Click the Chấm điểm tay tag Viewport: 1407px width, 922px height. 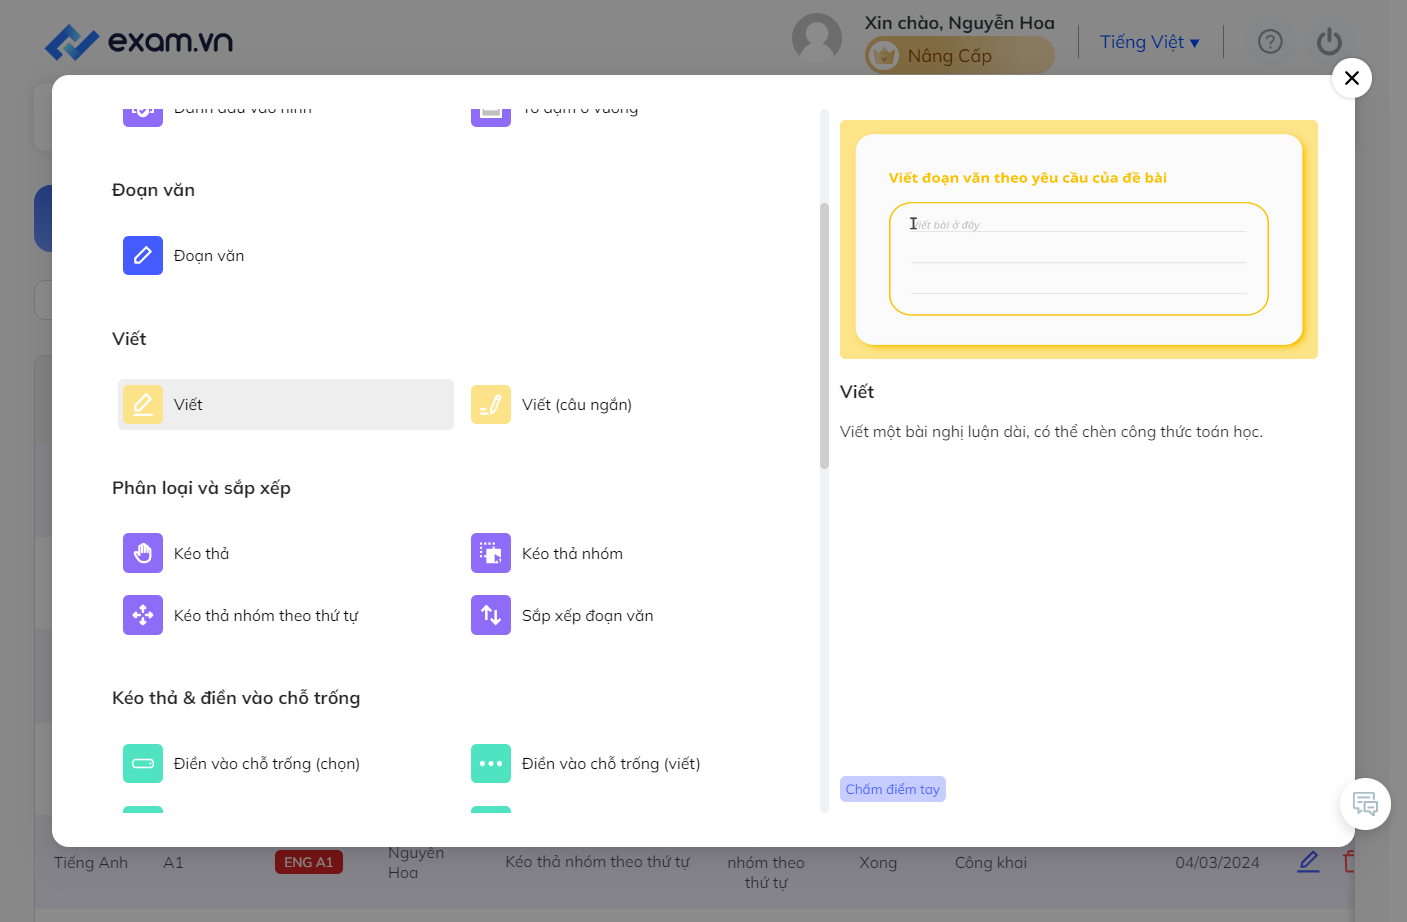[x=893, y=789]
